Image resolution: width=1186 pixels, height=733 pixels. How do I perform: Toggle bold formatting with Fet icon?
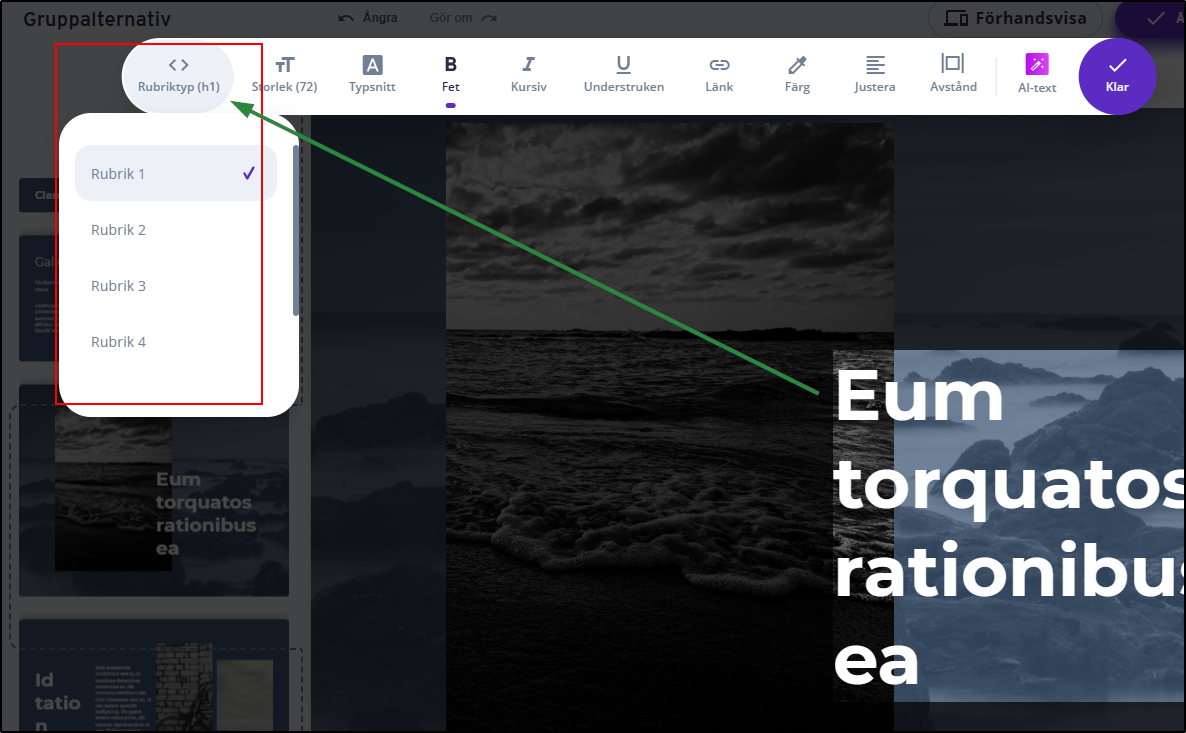450,75
